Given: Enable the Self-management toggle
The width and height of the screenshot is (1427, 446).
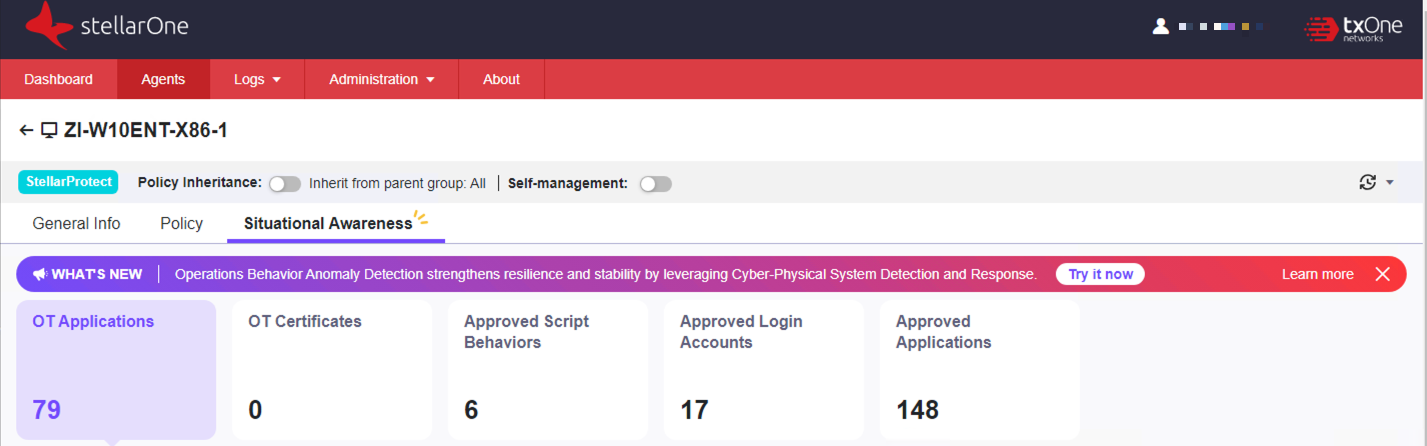Looking at the screenshot, I should [656, 184].
